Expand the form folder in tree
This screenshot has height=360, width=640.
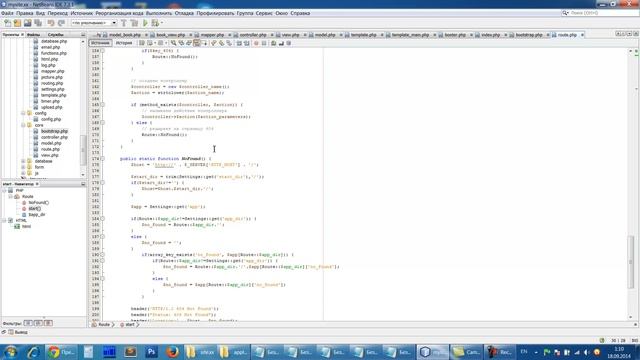pos(23,167)
